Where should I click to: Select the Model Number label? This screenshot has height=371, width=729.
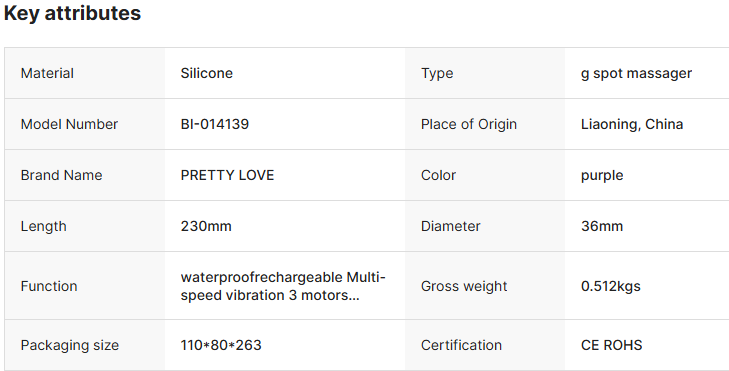[69, 124]
